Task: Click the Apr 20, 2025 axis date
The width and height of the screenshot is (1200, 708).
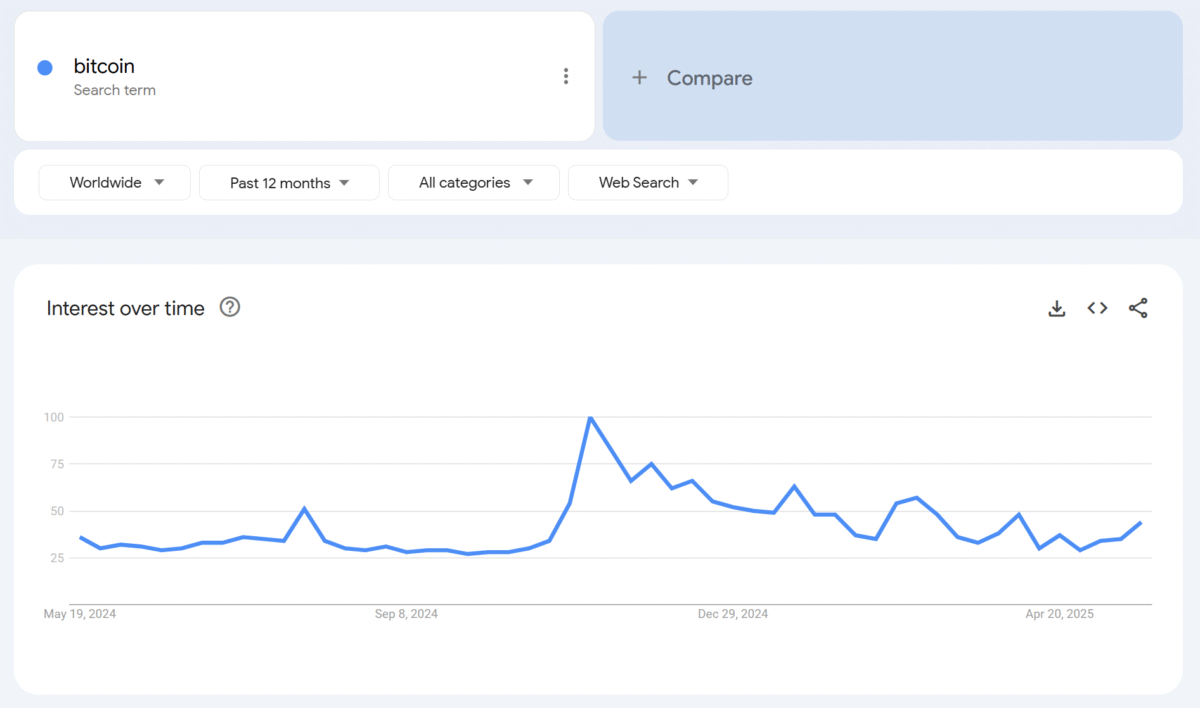Action: click(1059, 614)
